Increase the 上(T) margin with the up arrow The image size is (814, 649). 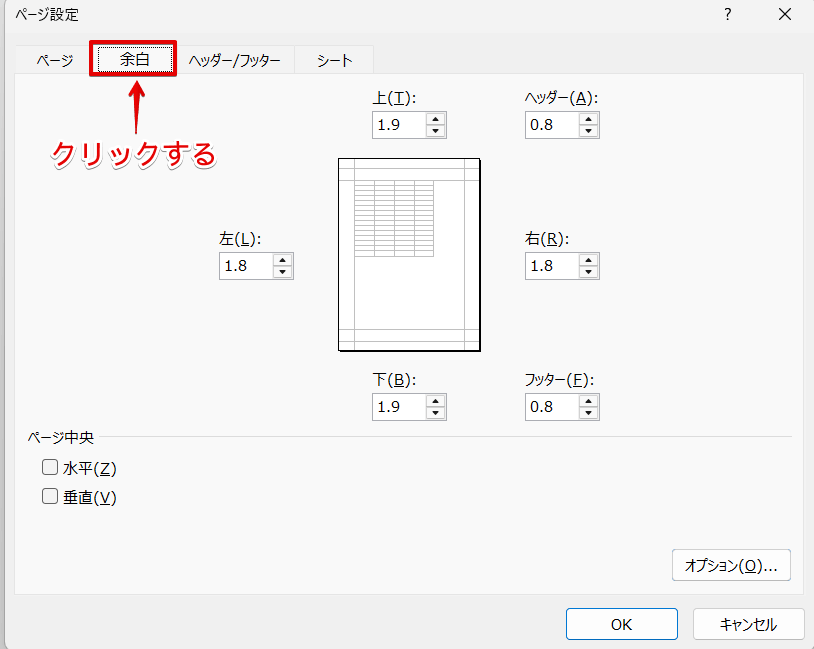pyautogui.click(x=437, y=119)
